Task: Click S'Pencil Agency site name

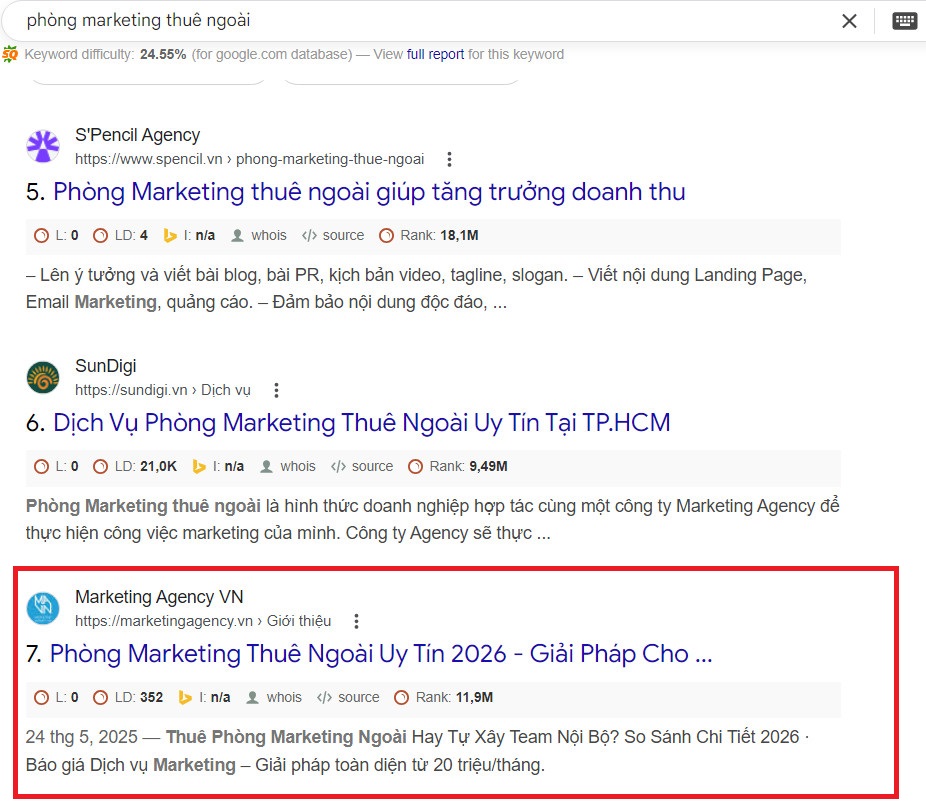Action: coord(138,135)
